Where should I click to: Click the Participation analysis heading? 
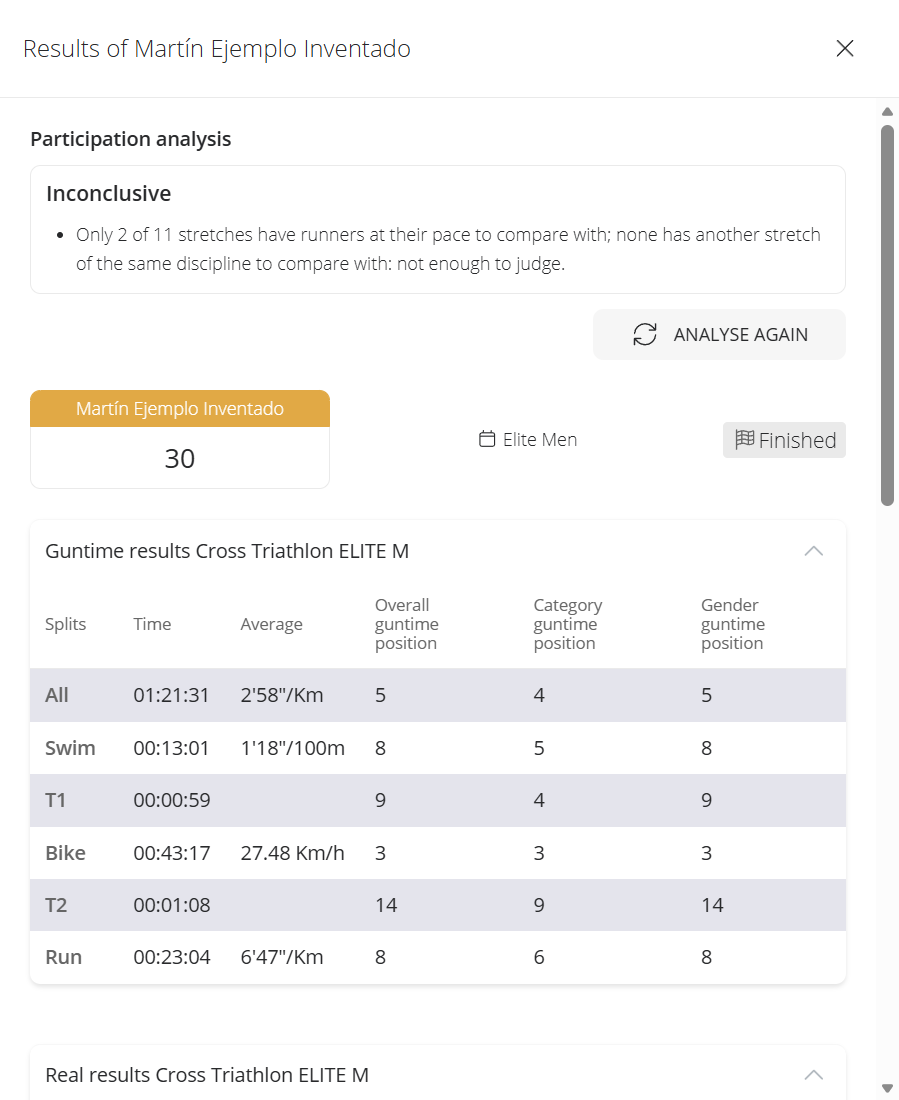point(131,139)
